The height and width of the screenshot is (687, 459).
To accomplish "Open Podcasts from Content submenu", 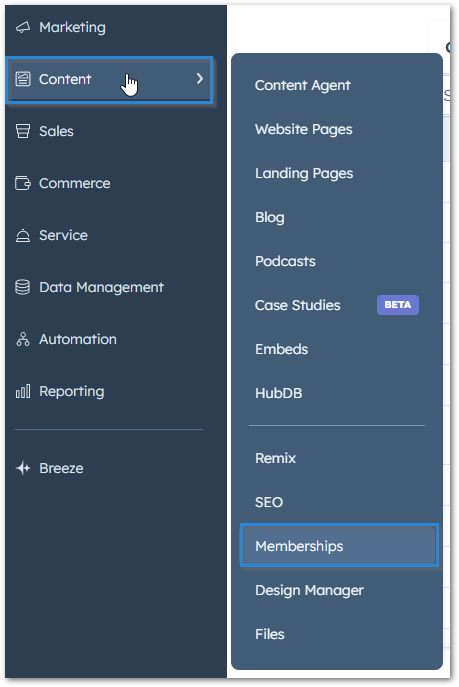I will tap(285, 261).
